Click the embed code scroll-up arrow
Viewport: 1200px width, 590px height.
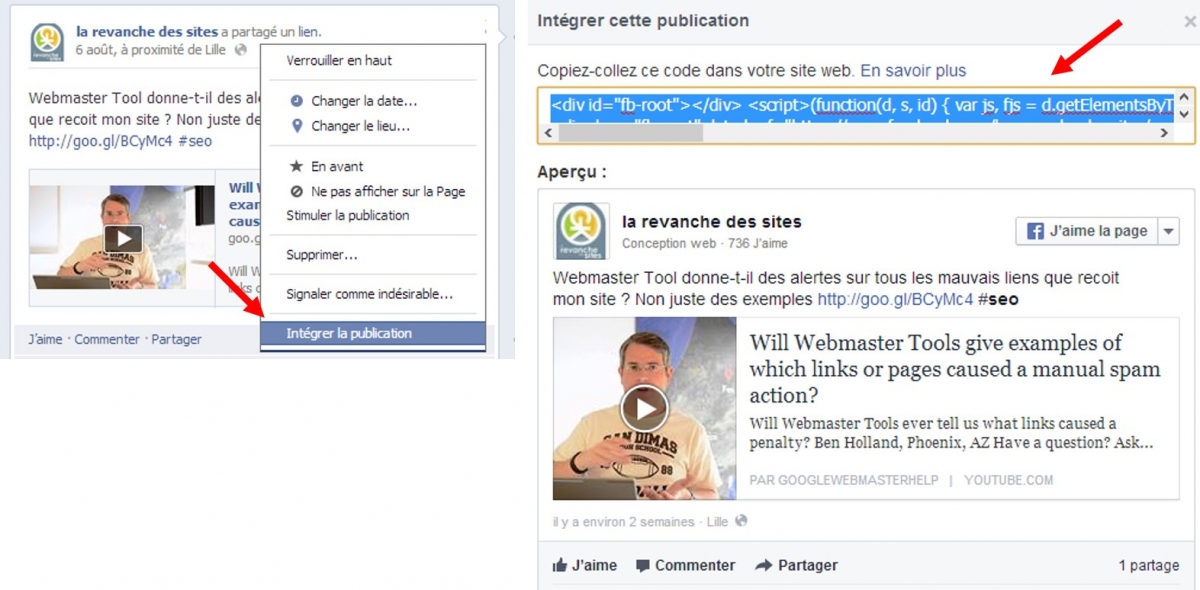[1185, 98]
